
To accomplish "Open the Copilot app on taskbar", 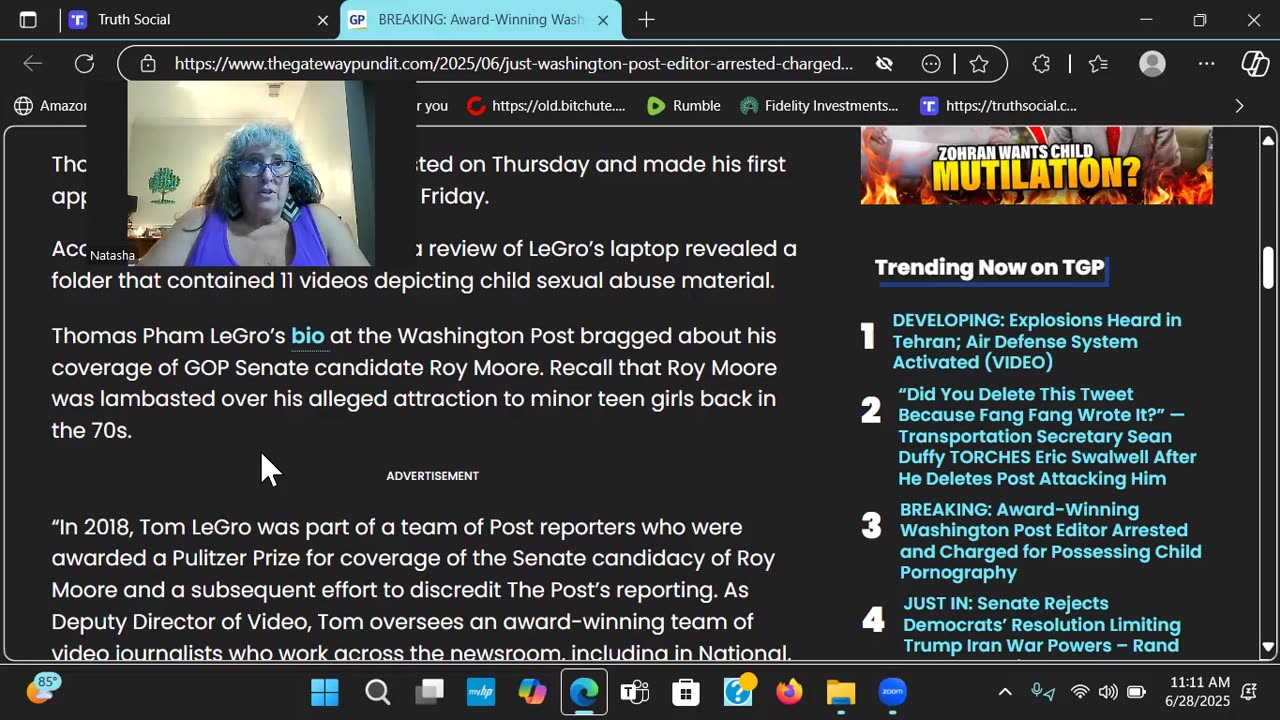I will [x=533, y=692].
